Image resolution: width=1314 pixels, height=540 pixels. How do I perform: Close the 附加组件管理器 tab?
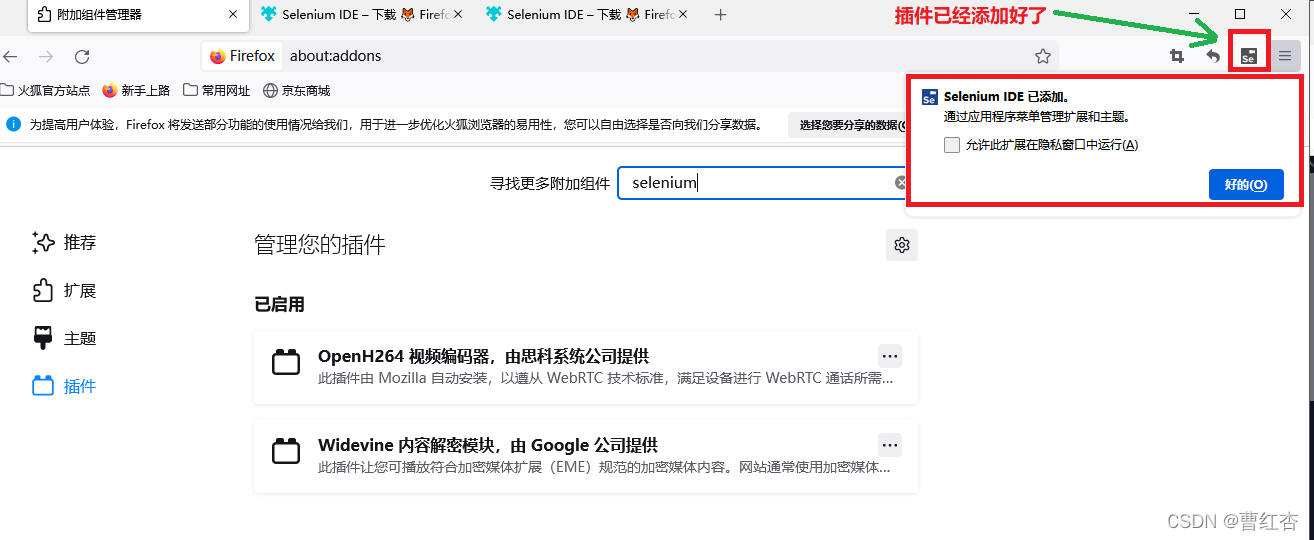pyautogui.click(x=233, y=14)
